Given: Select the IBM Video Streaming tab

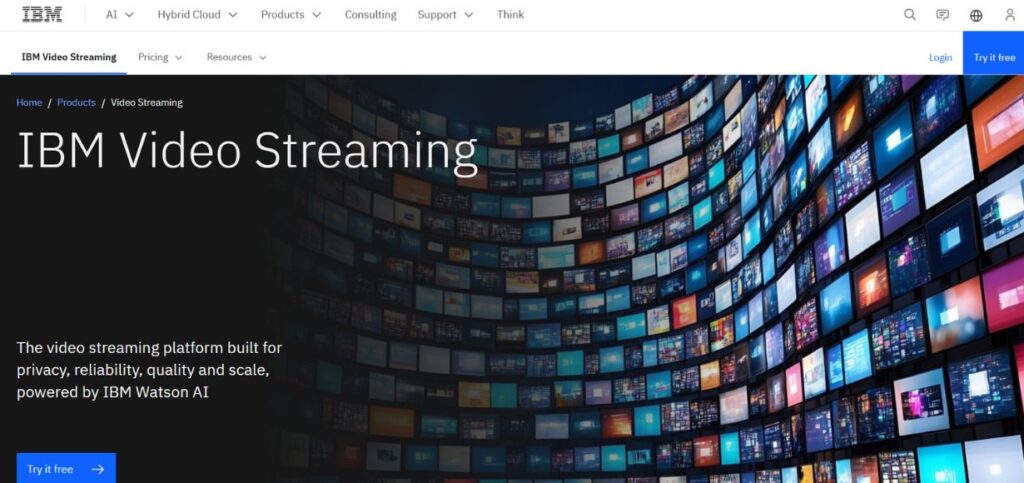Looking at the screenshot, I should click(69, 57).
